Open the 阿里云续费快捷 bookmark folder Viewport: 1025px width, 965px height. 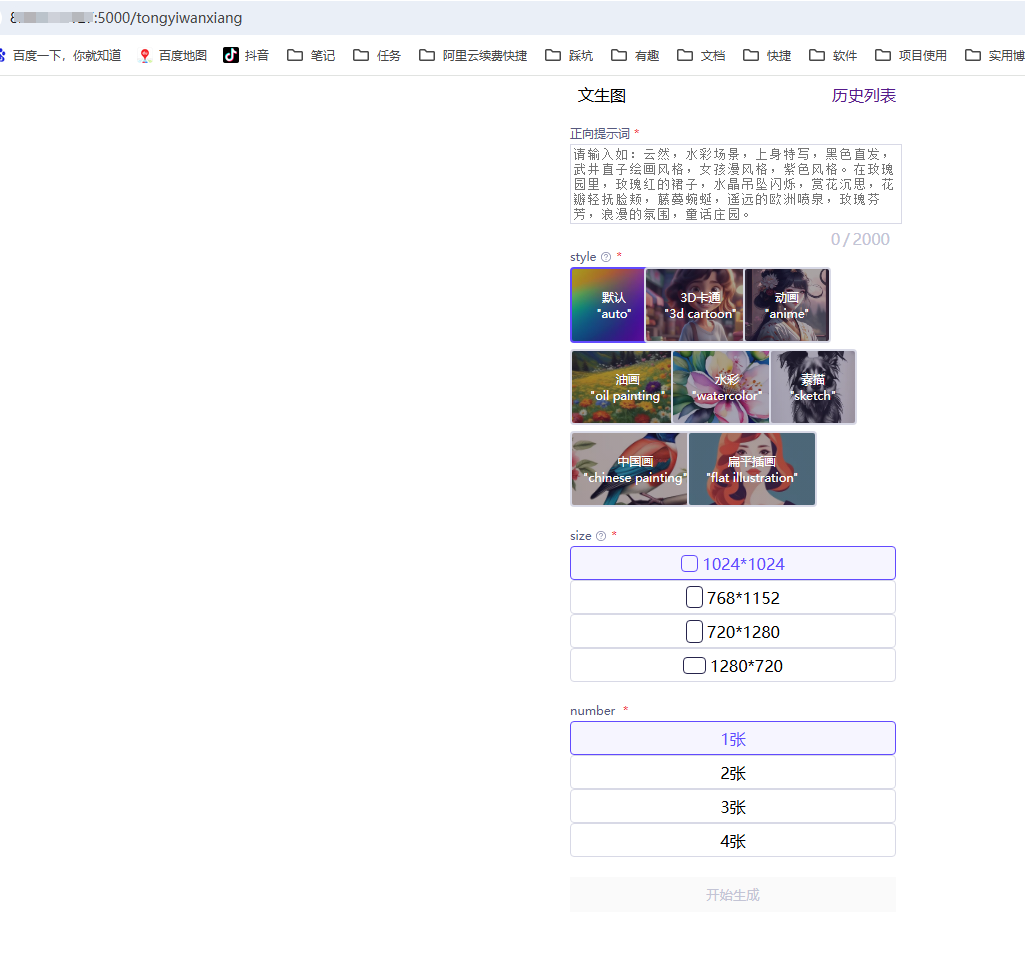pyautogui.click(x=473, y=56)
